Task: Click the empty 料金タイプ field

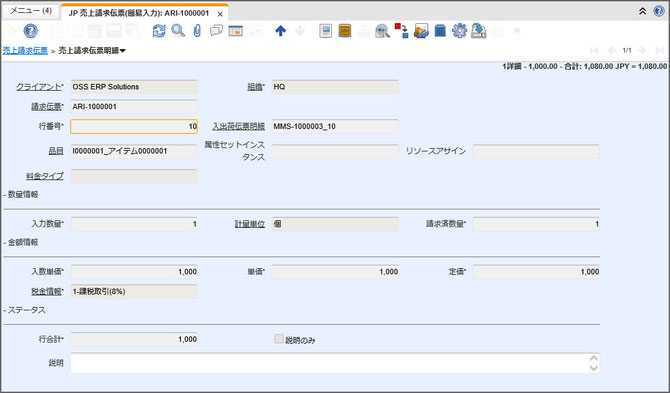Action: coord(134,176)
